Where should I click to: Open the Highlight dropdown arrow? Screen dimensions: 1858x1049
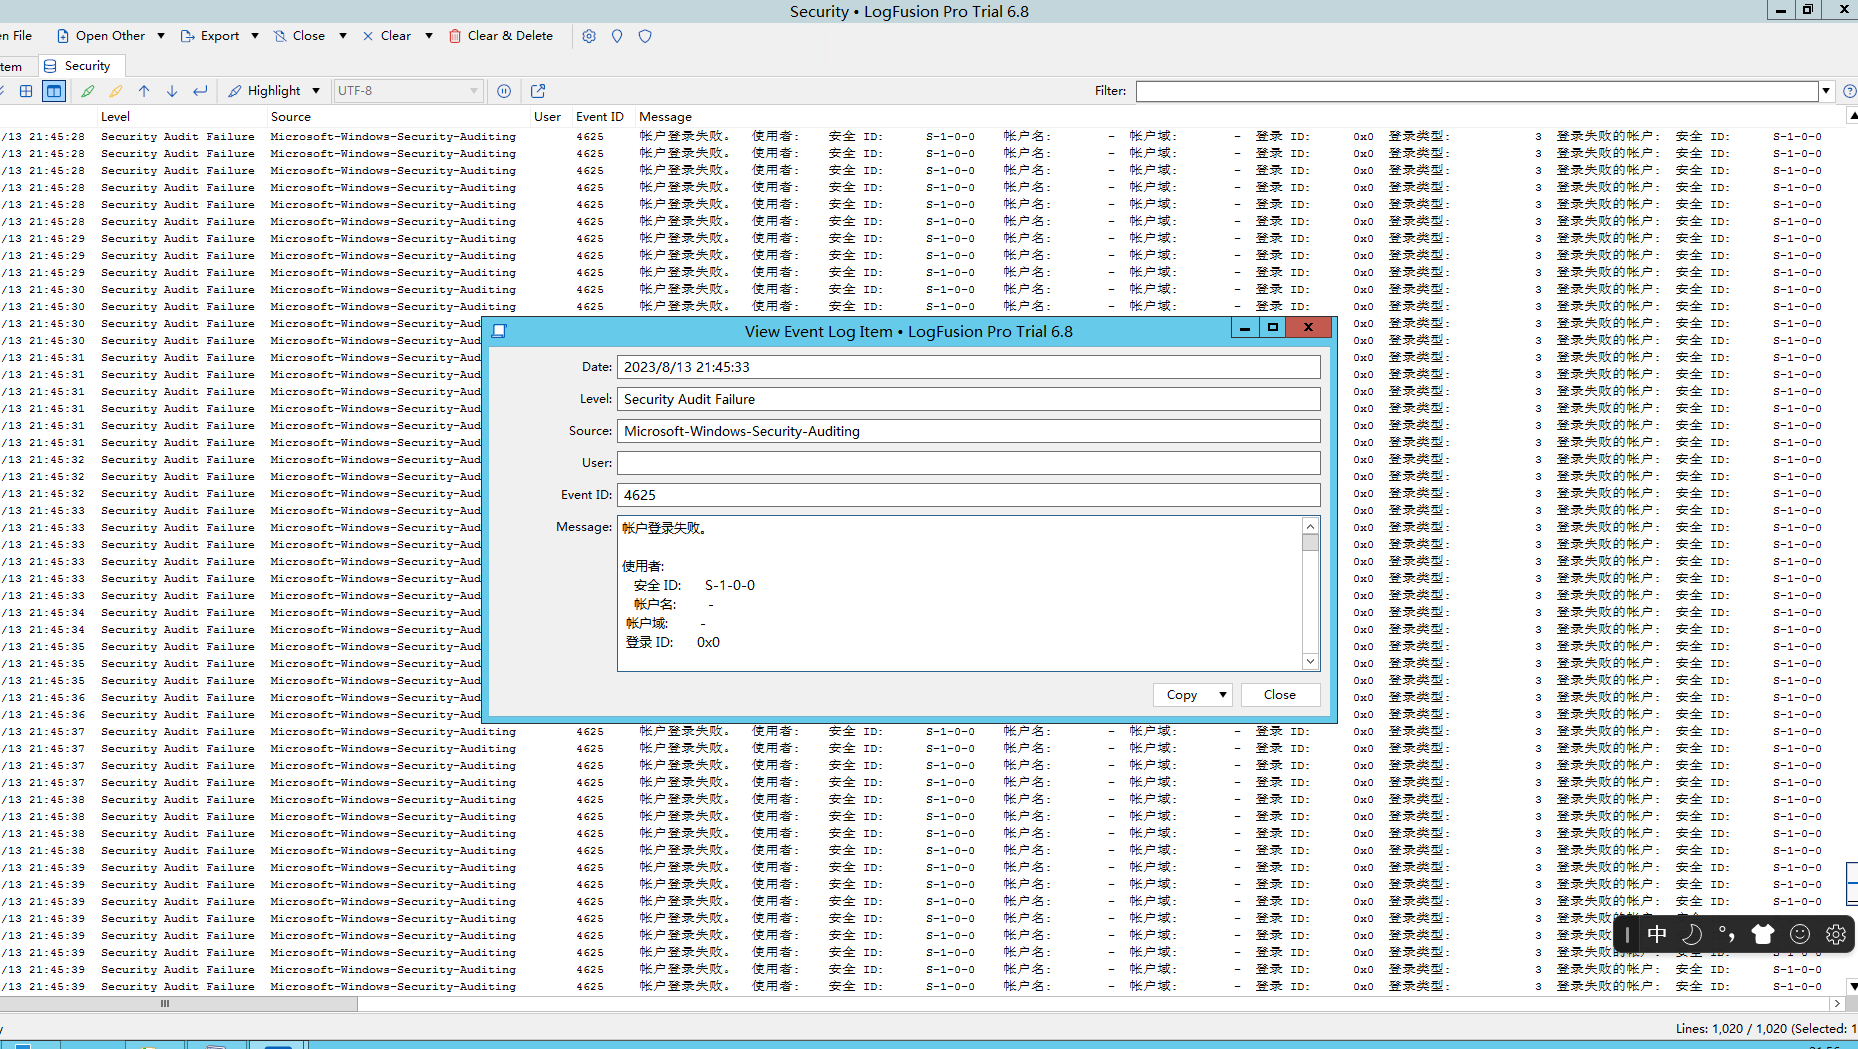pyautogui.click(x=314, y=90)
